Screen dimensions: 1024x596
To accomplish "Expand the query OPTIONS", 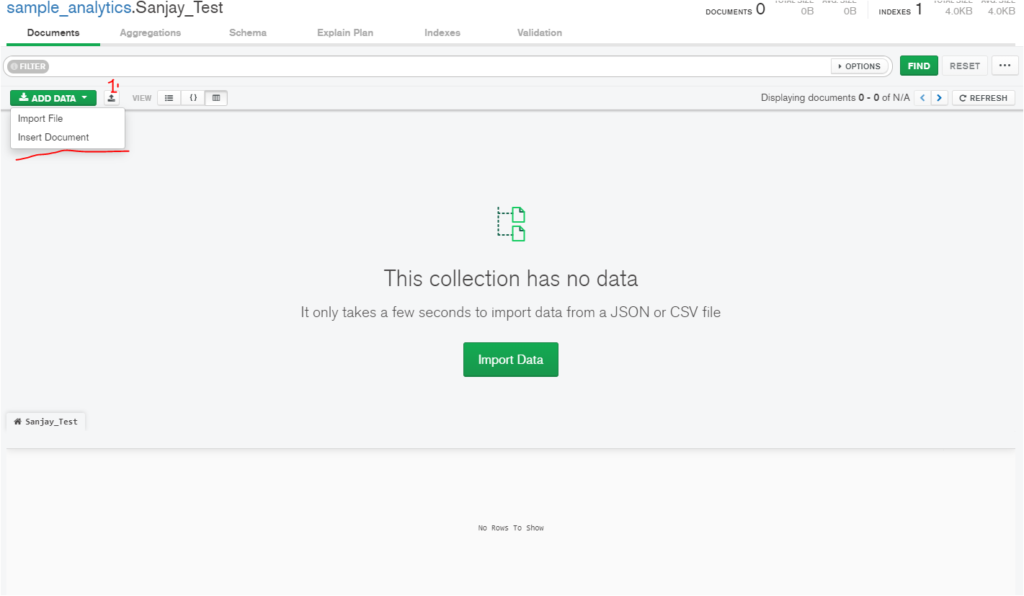I will tap(859, 66).
